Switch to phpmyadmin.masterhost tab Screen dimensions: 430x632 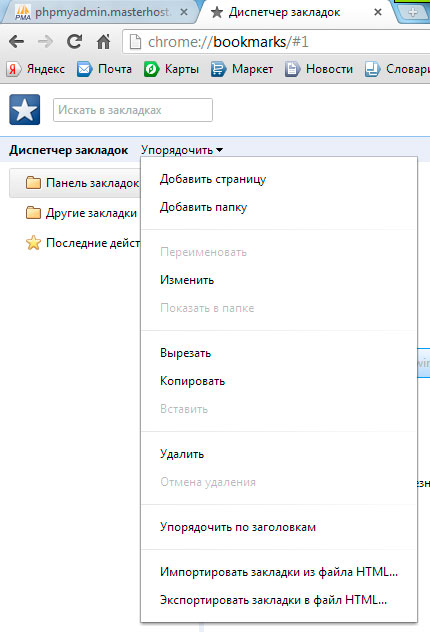click(x=100, y=12)
